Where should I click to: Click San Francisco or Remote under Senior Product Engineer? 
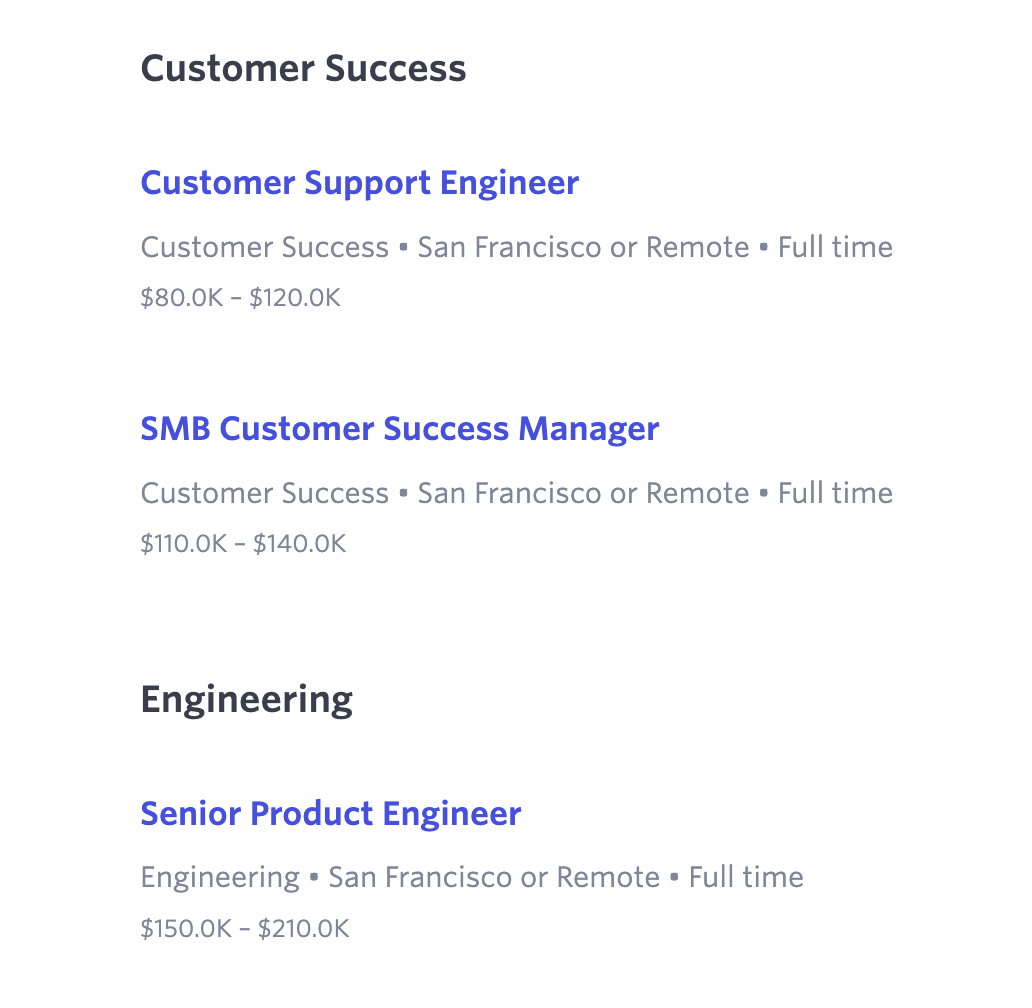click(x=494, y=877)
